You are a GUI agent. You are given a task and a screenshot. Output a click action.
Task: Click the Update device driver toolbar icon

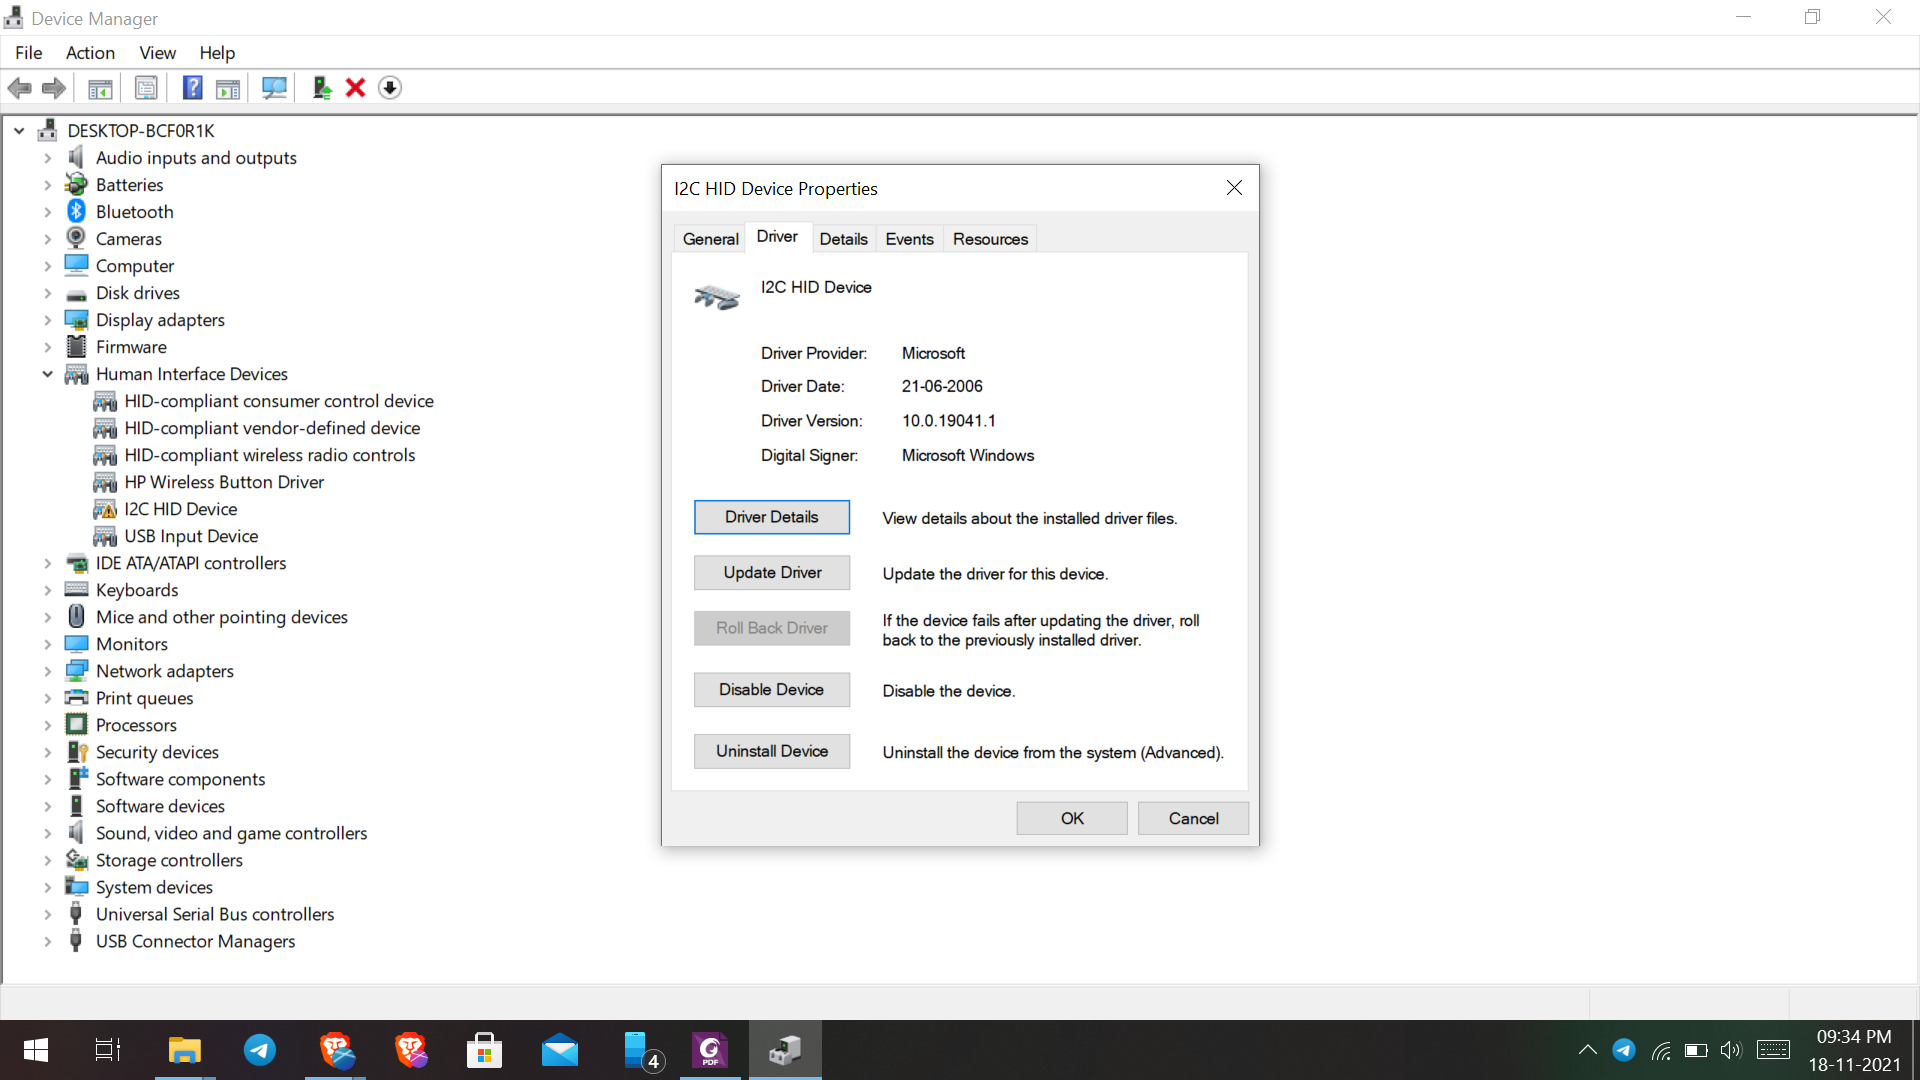322,88
